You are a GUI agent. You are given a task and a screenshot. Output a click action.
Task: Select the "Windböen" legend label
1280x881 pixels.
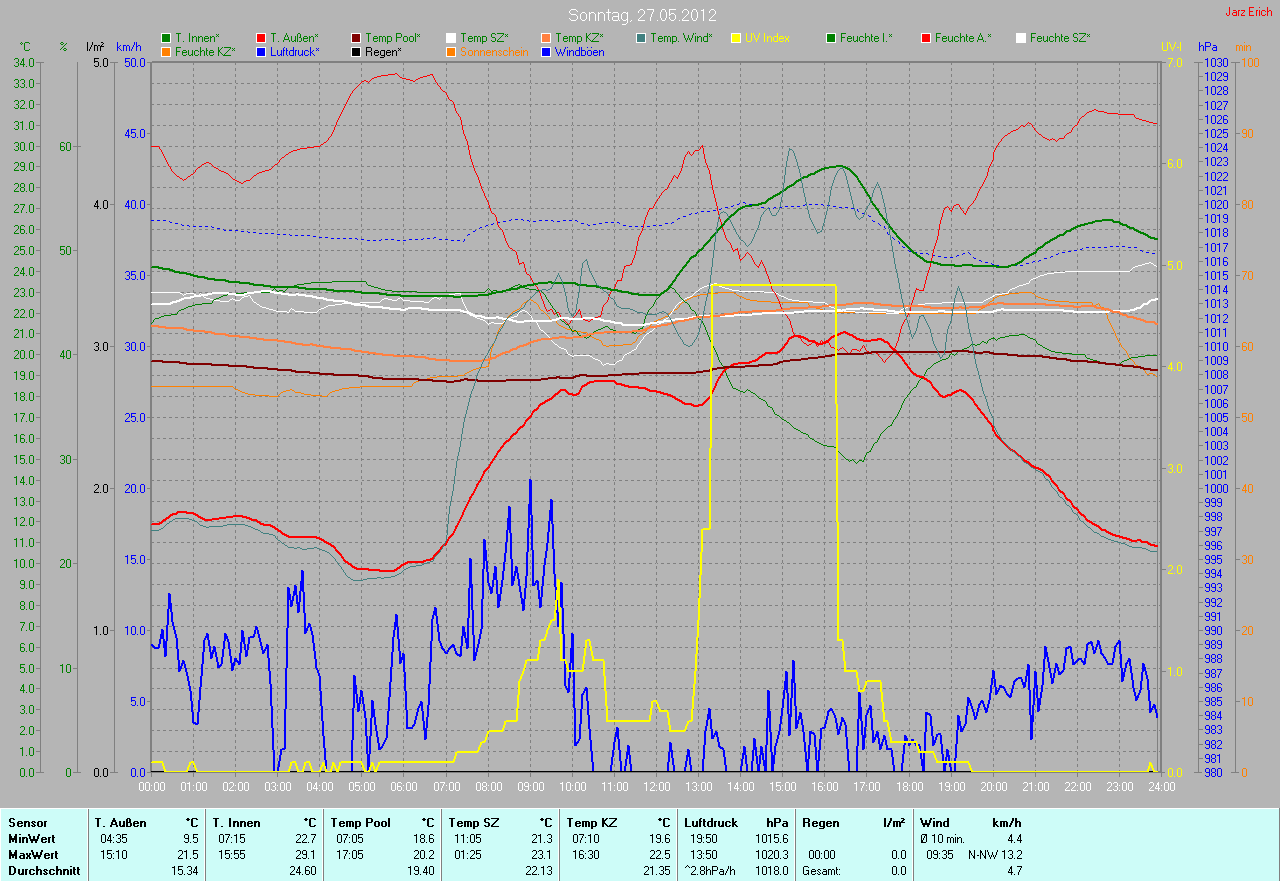pos(580,51)
